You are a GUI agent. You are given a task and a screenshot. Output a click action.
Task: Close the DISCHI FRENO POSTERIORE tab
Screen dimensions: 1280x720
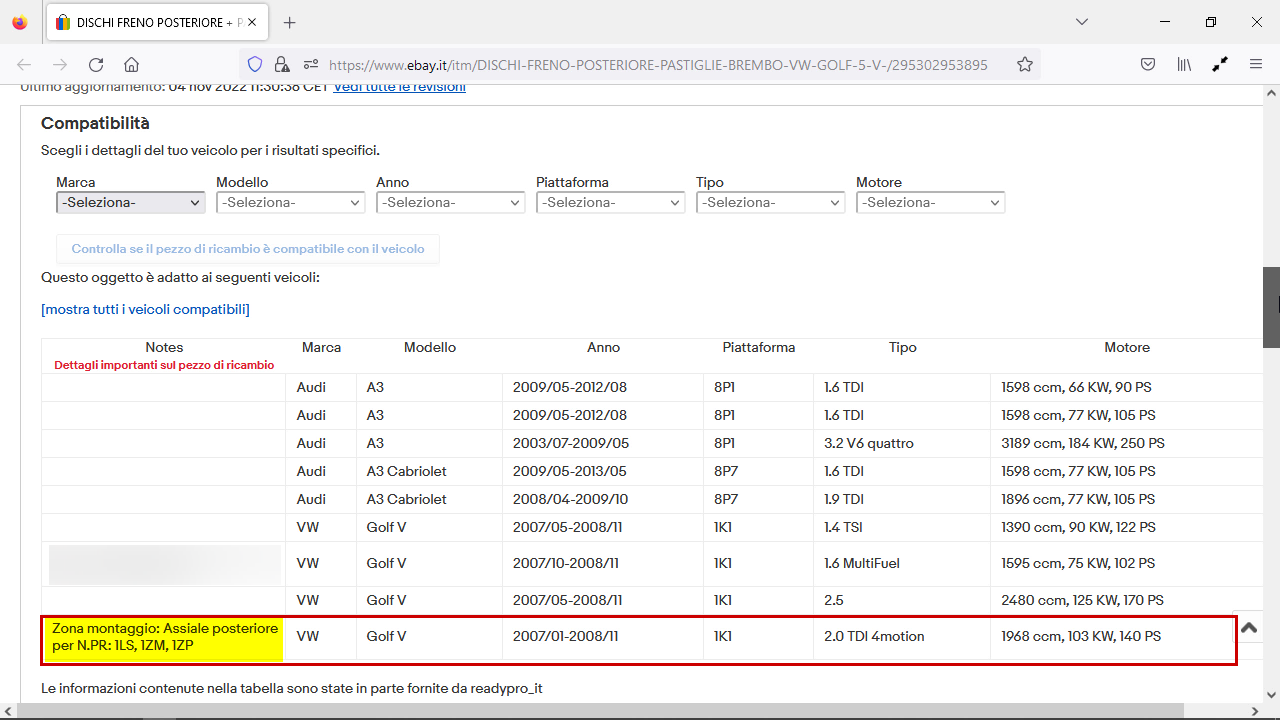[252, 22]
